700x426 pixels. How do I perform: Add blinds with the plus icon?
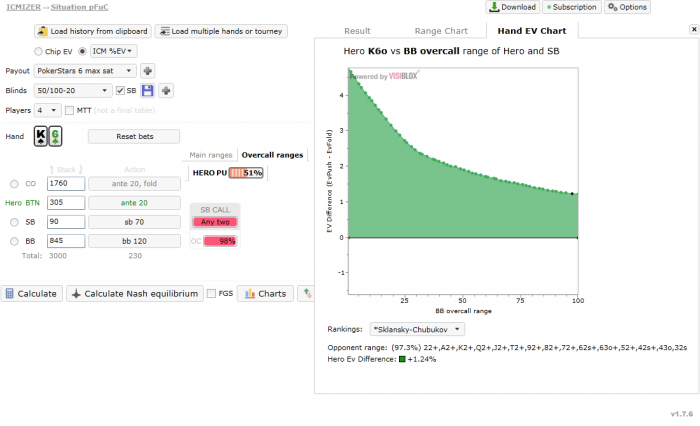click(166, 91)
